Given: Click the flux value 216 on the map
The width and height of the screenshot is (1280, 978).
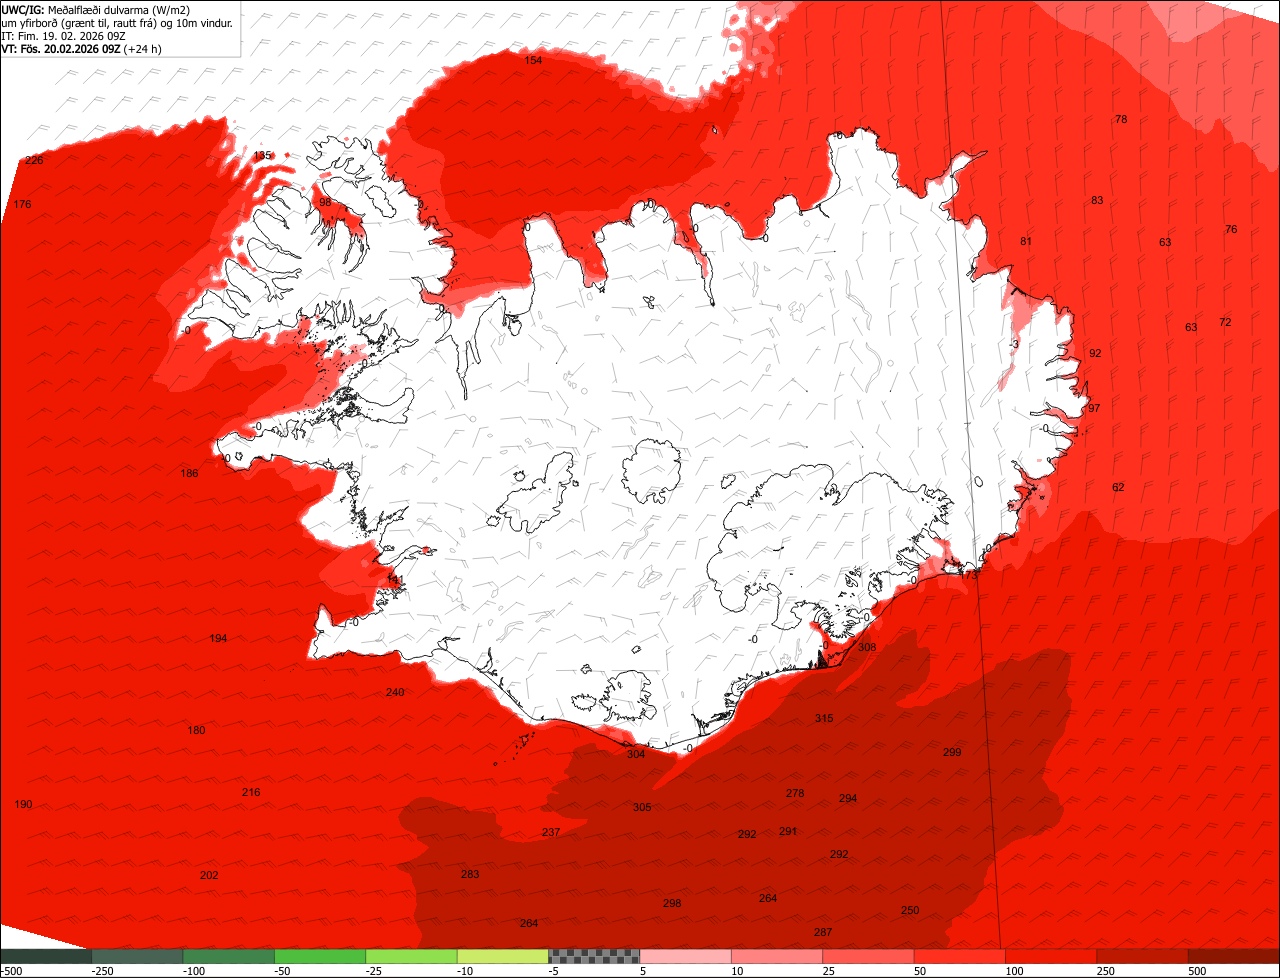Looking at the screenshot, I should tap(251, 792).
